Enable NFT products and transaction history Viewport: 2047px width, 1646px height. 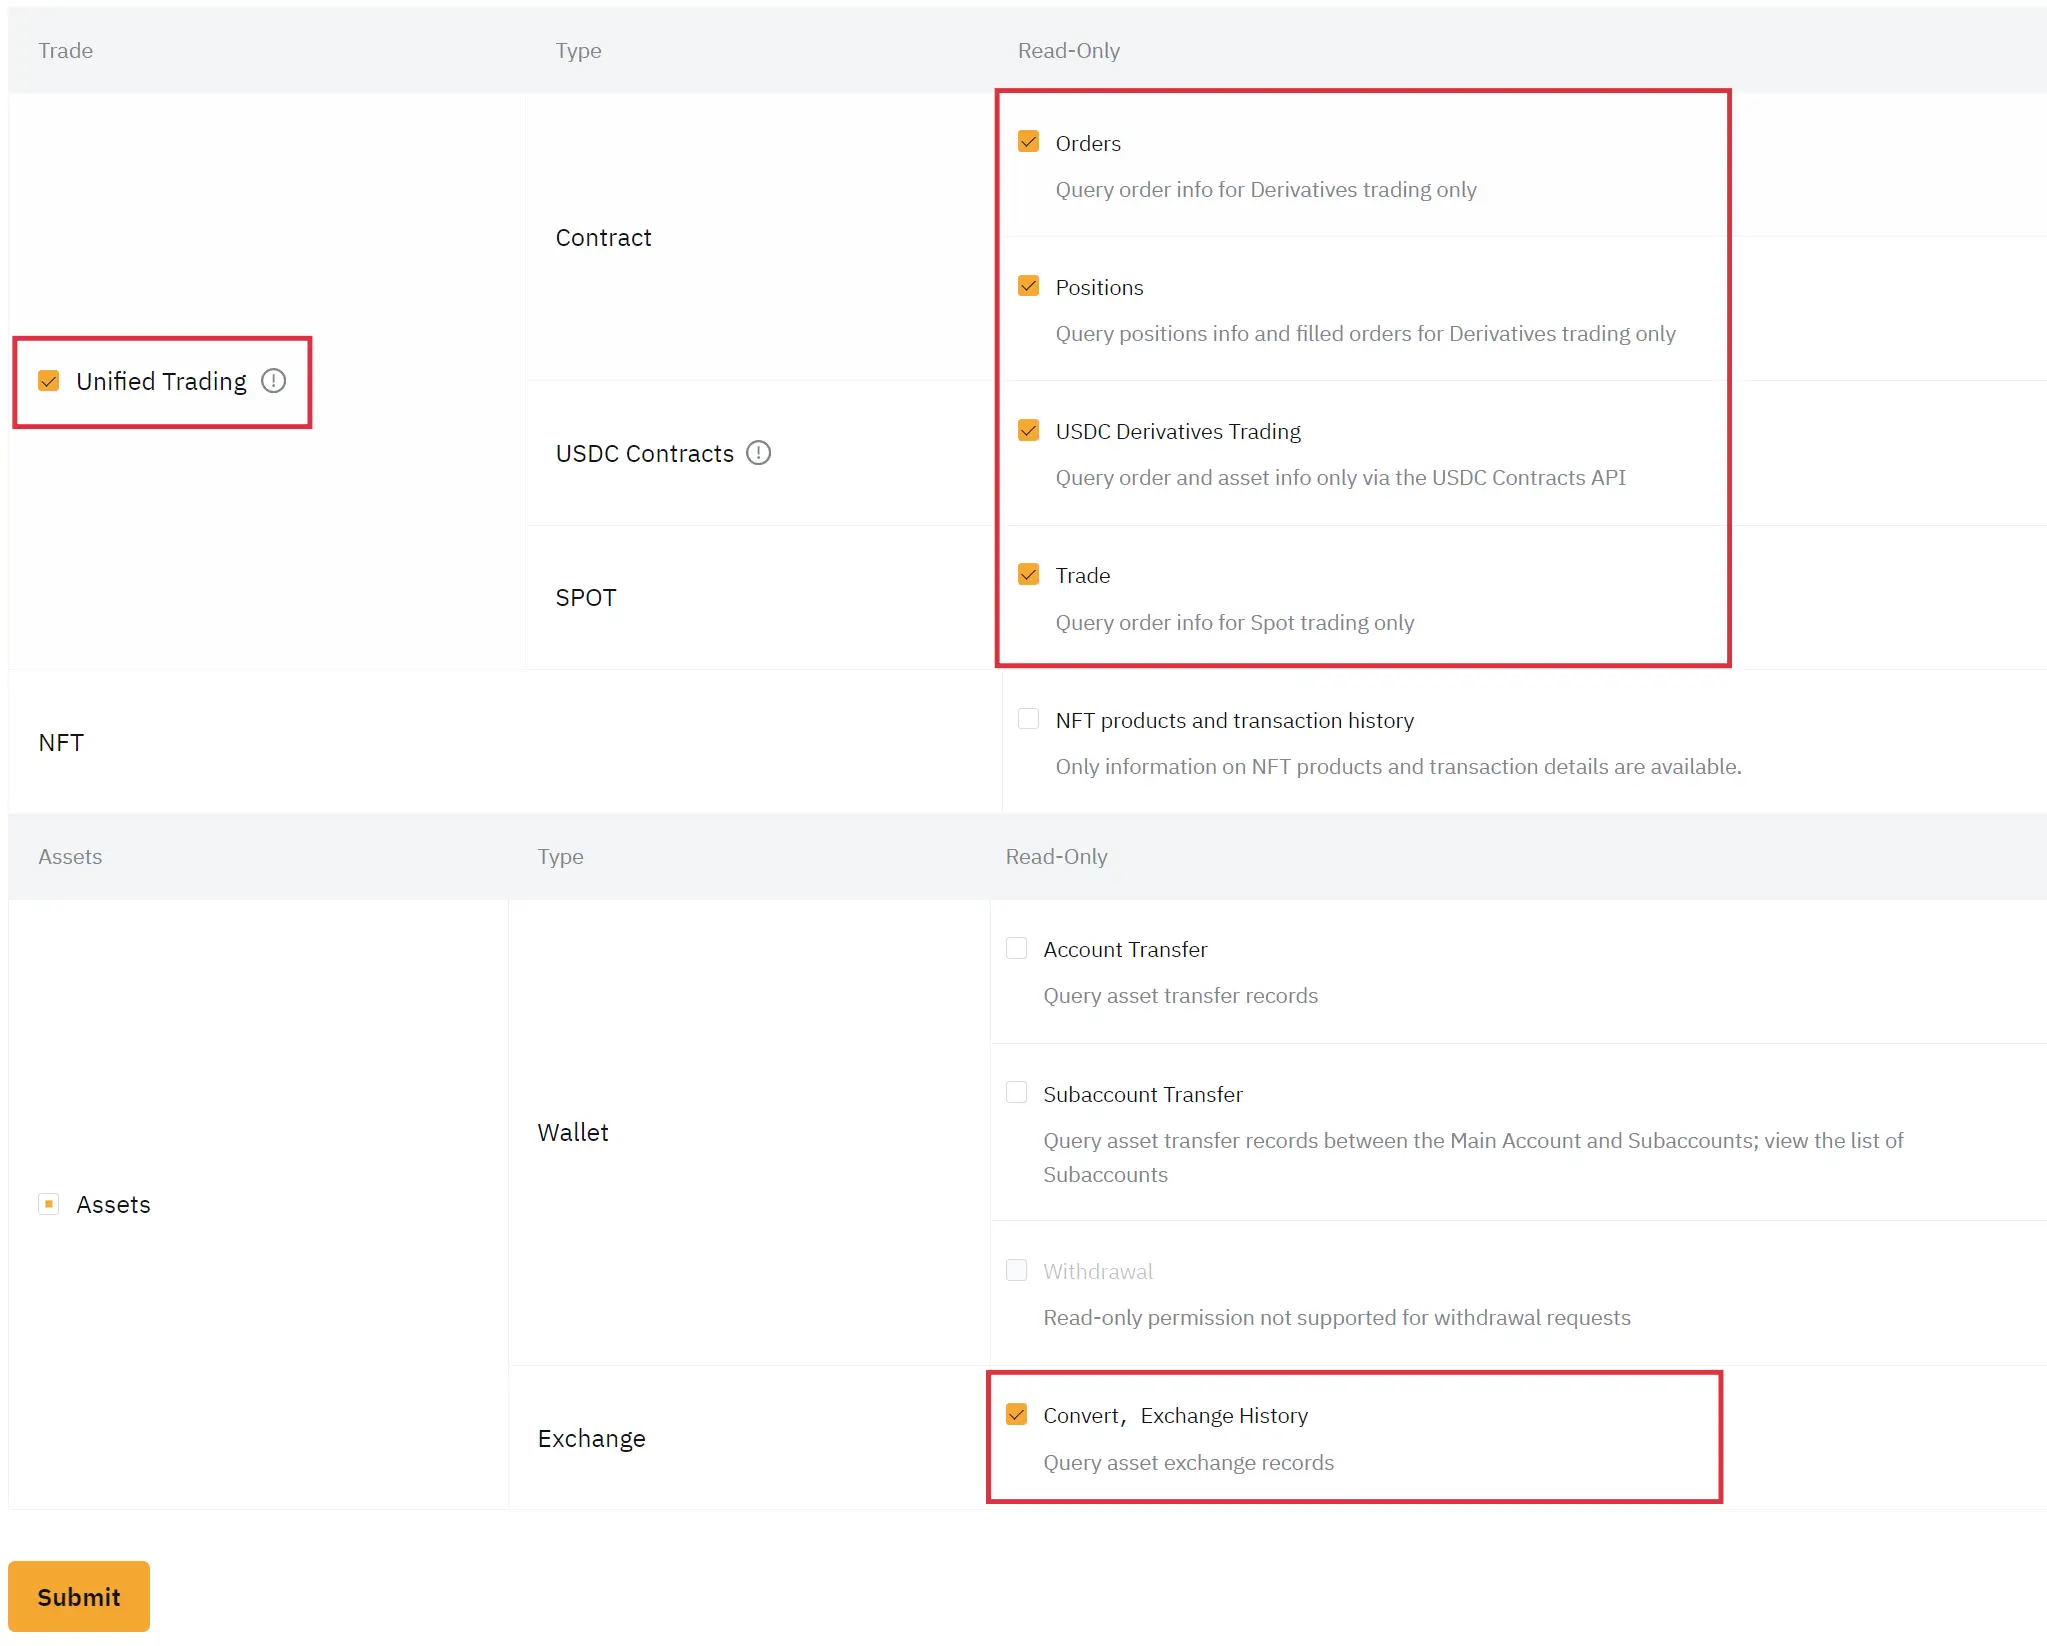coord(1029,718)
